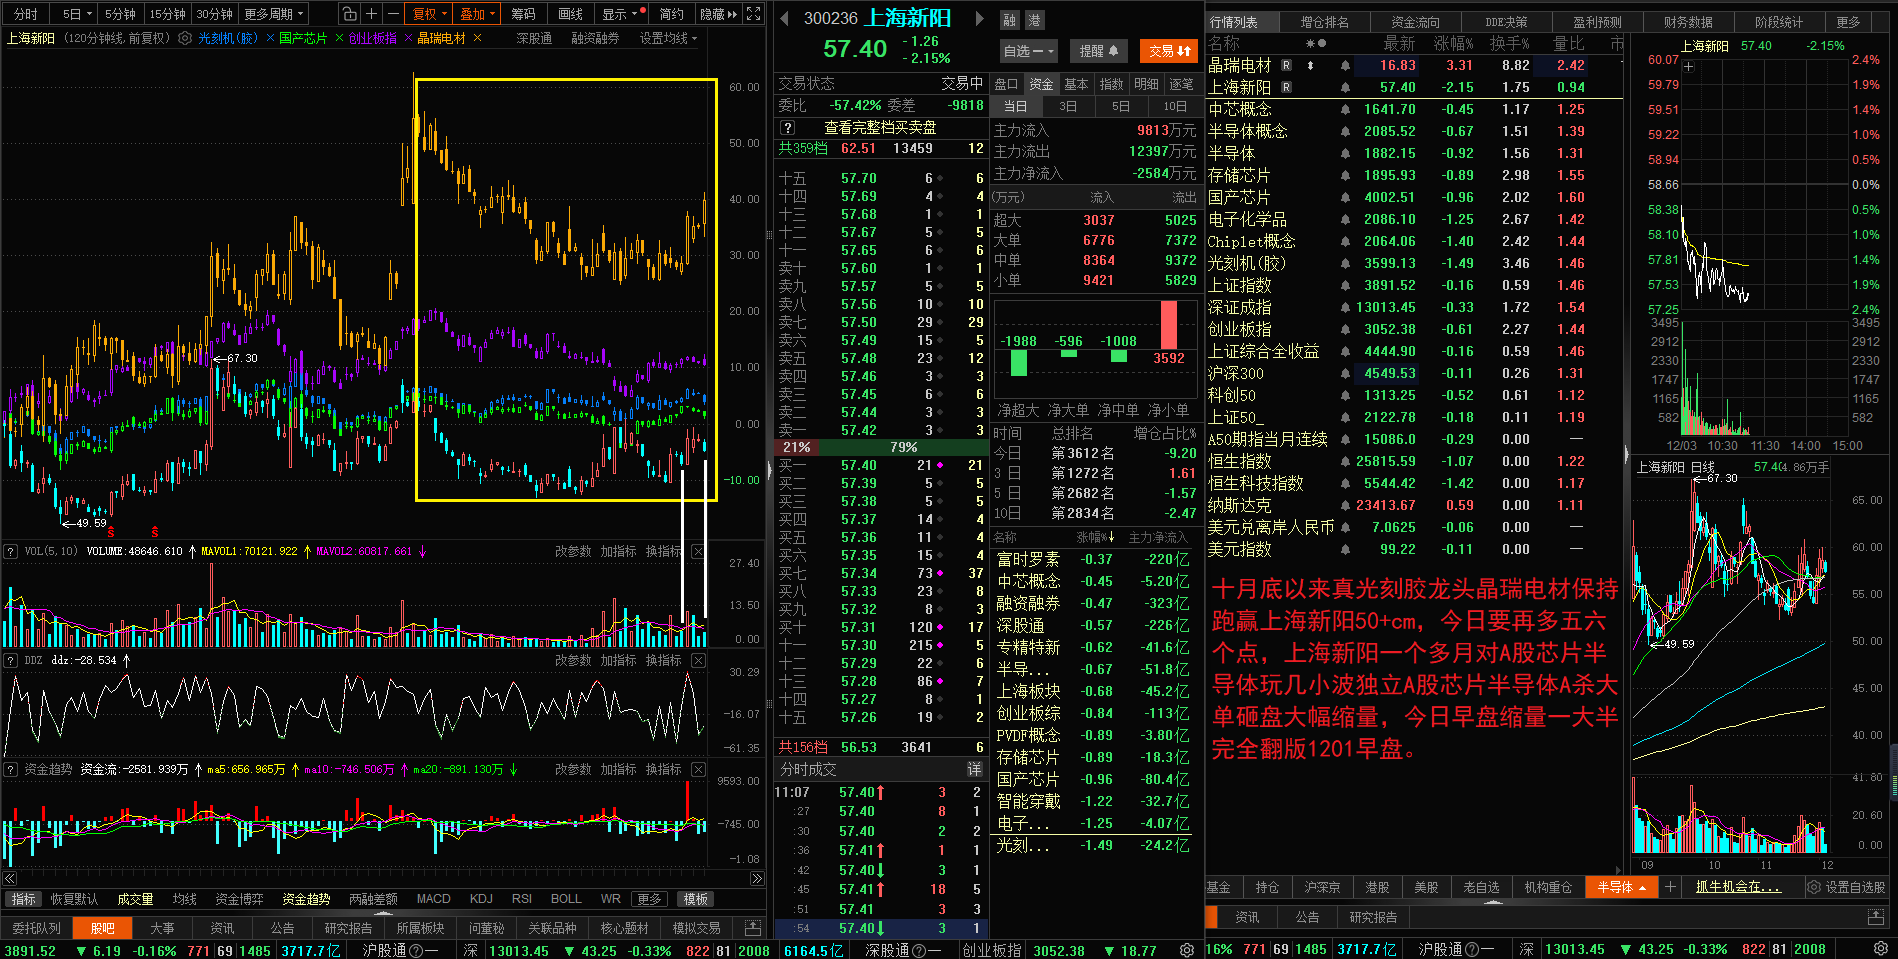Go to previous stock using left arrow

(x=784, y=18)
